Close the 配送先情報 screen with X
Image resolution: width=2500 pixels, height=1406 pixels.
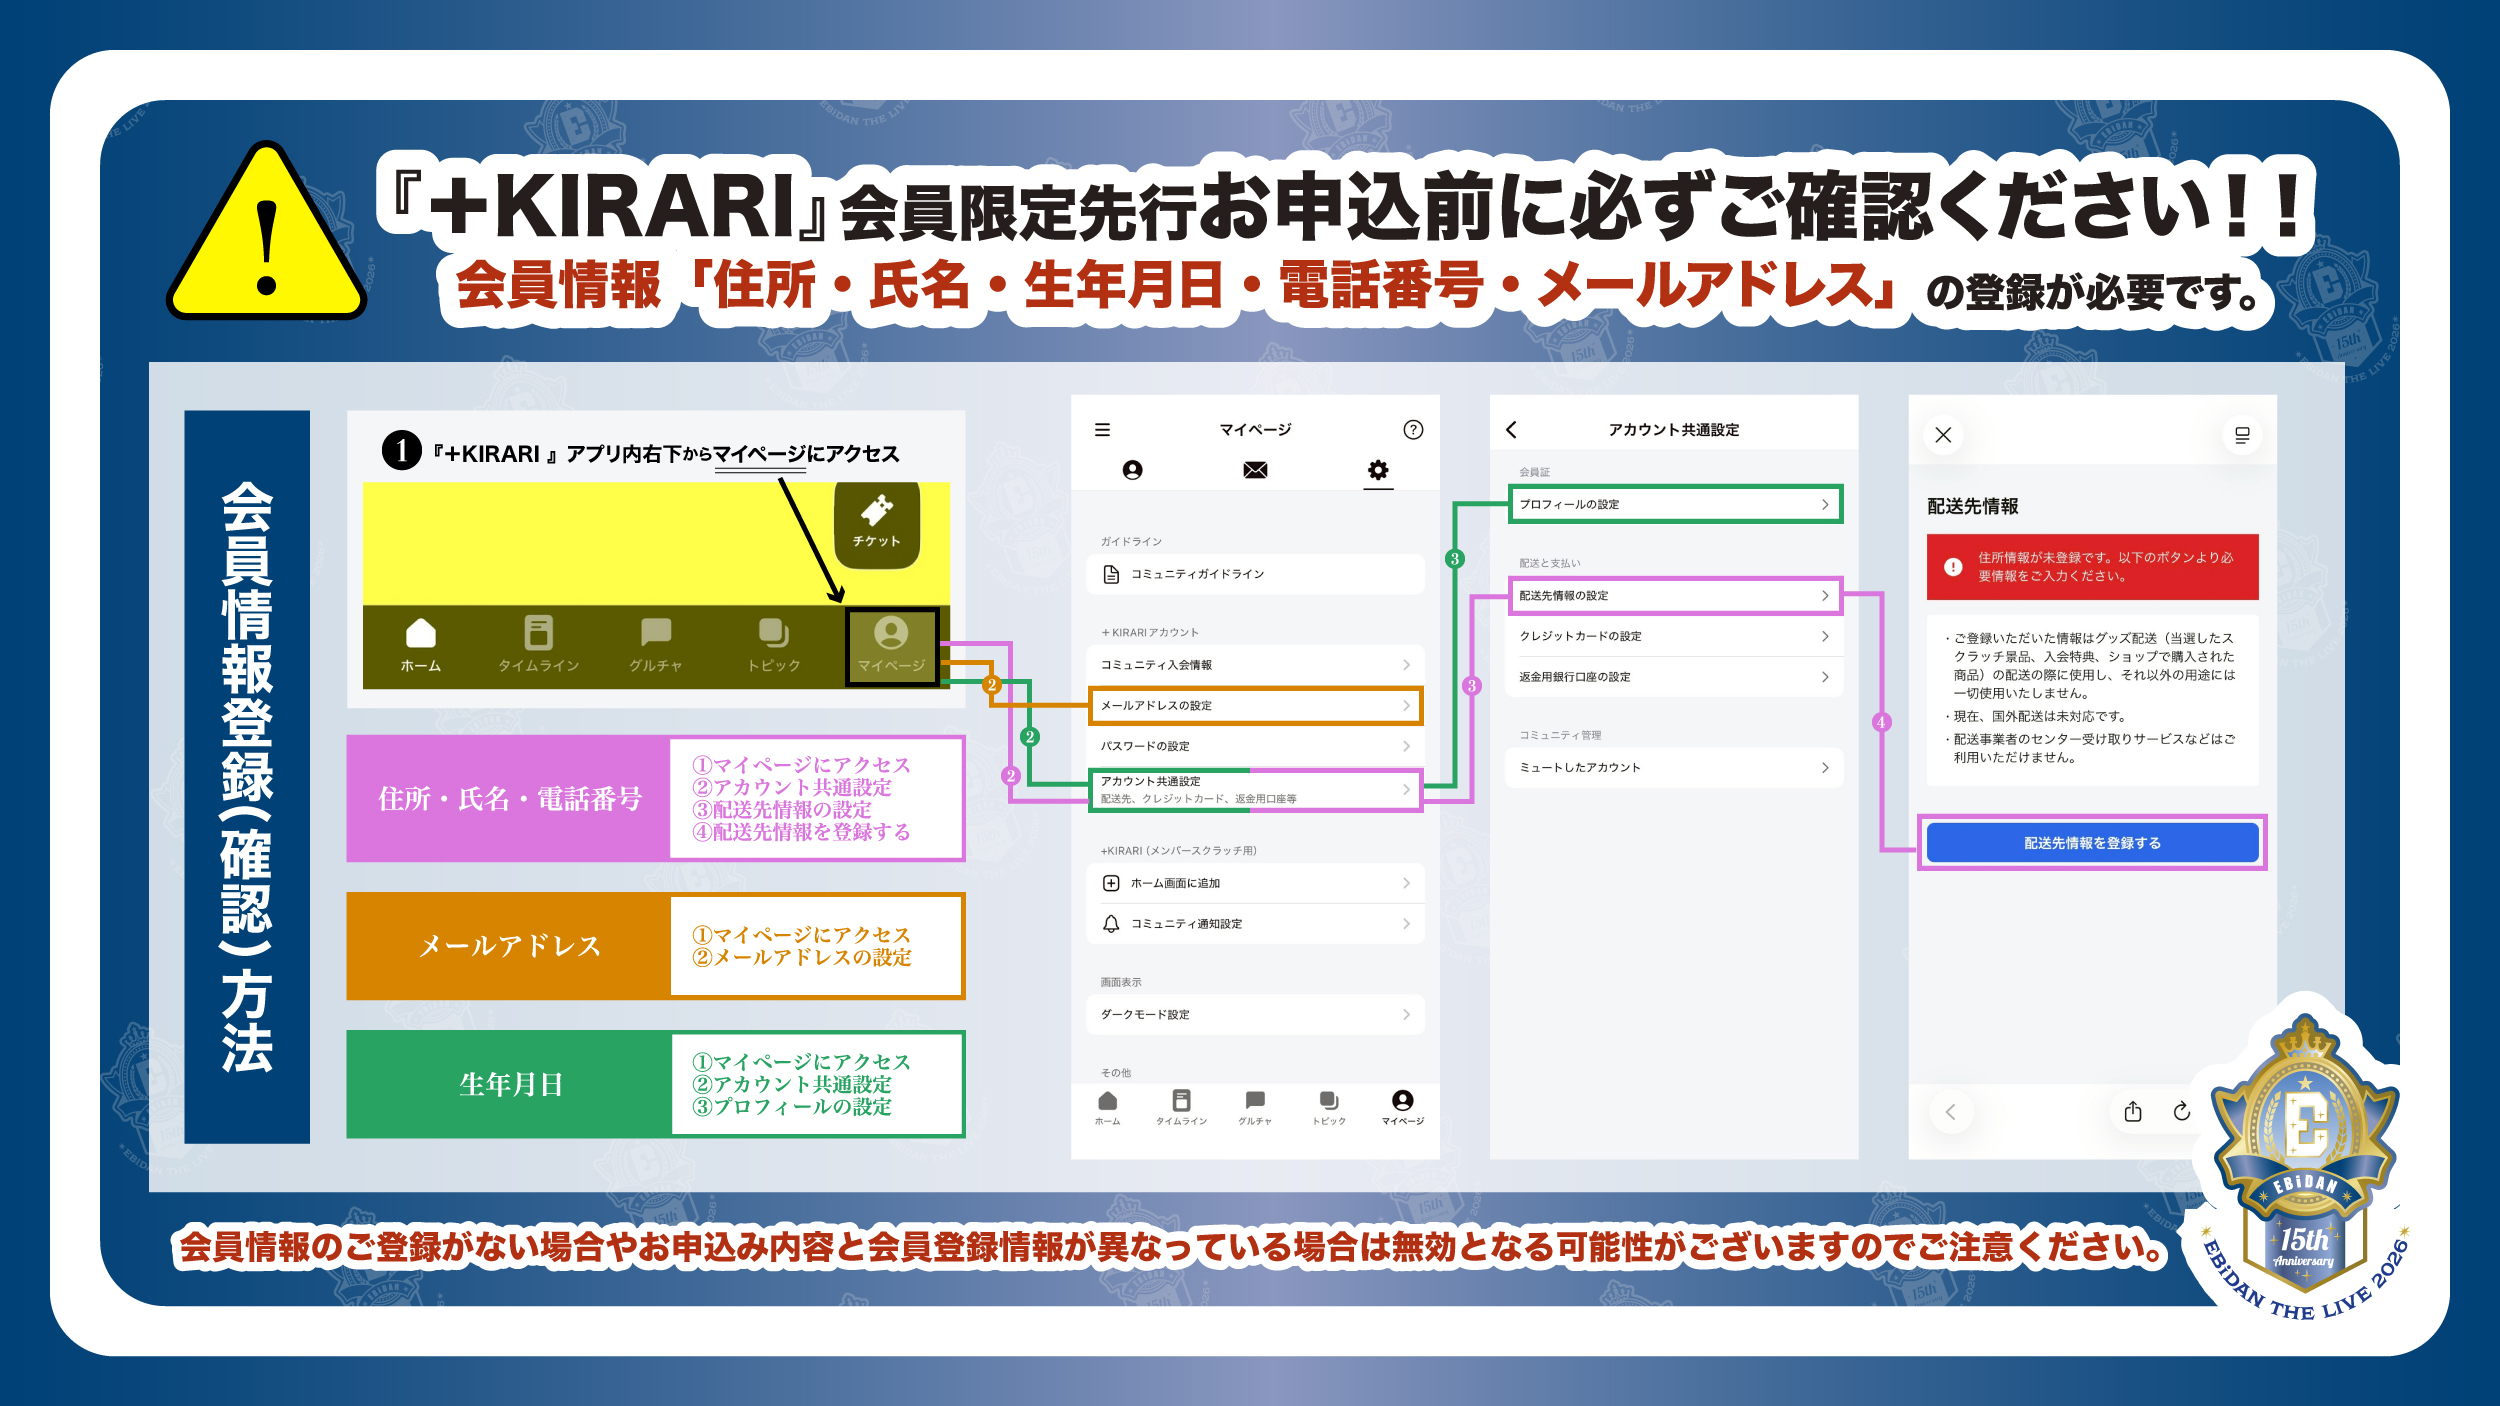coord(1943,435)
